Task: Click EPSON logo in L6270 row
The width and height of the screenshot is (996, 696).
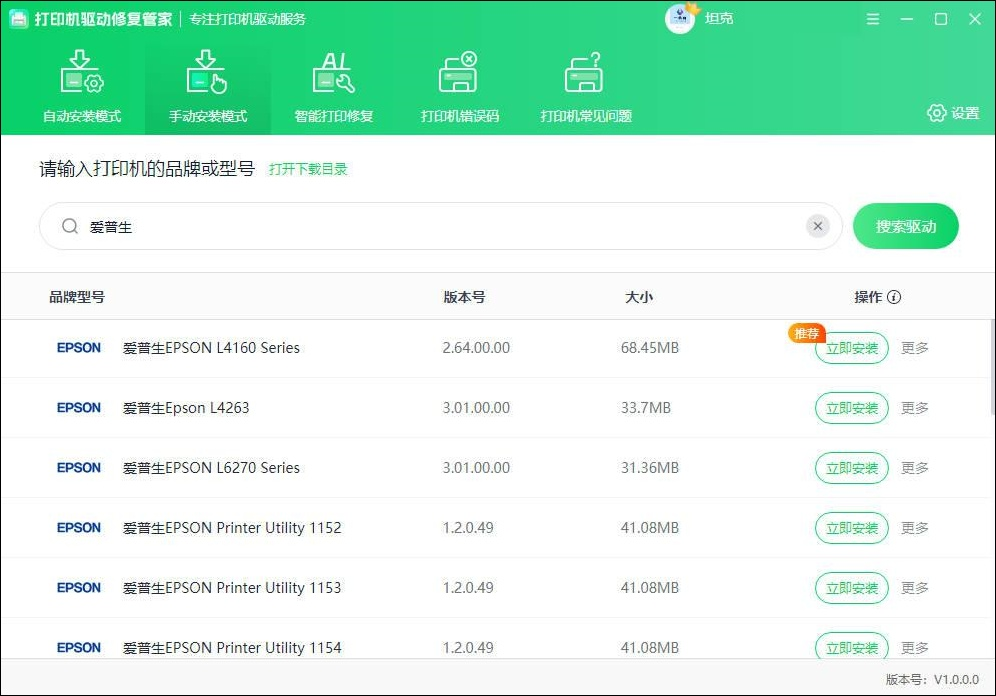Action: click(79, 467)
